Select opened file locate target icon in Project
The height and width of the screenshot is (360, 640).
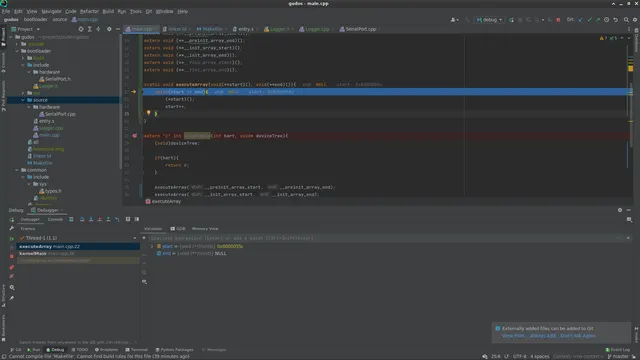click(81, 29)
